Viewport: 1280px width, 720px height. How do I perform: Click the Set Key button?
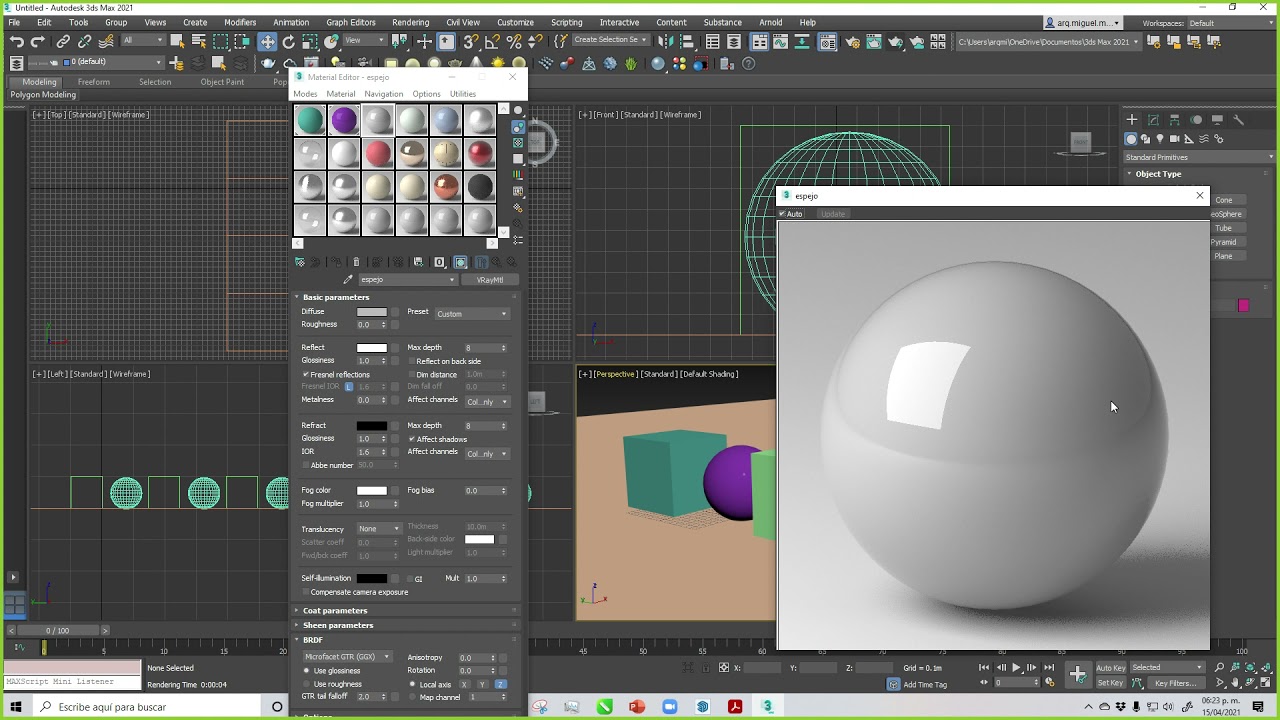(x=1110, y=683)
